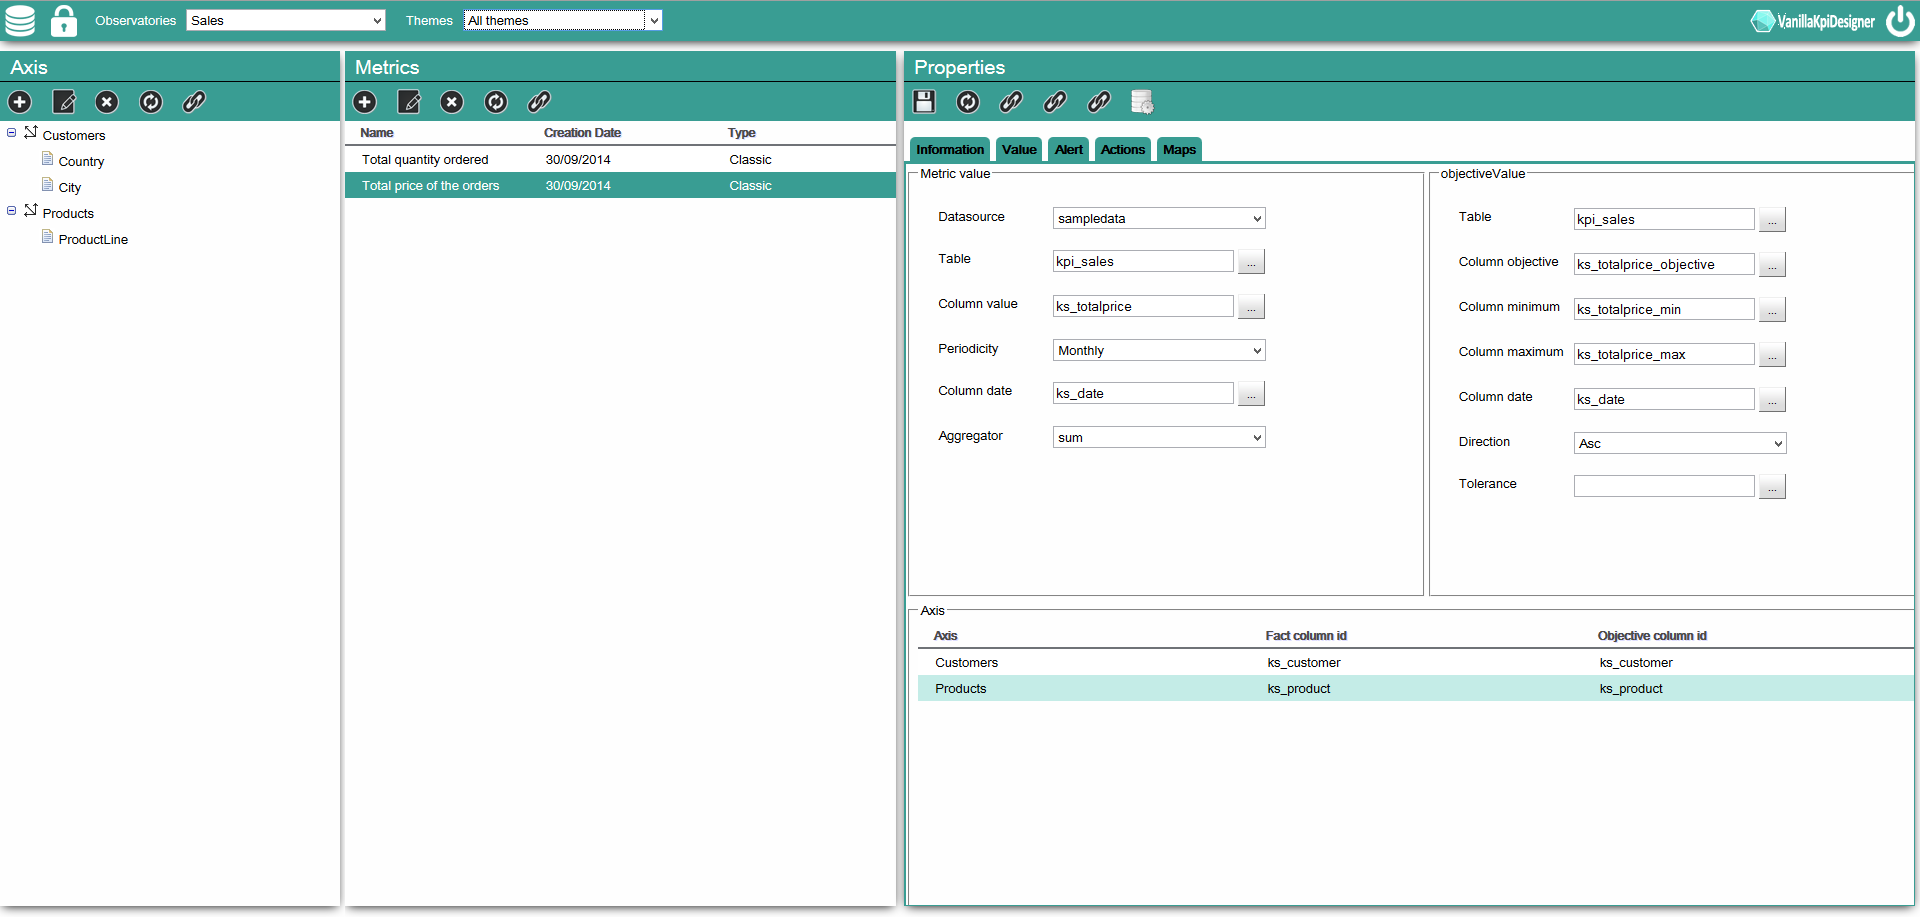
Task: Browse for objectiveValue Column date
Action: pyautogui.click(x=1772, y=400)
